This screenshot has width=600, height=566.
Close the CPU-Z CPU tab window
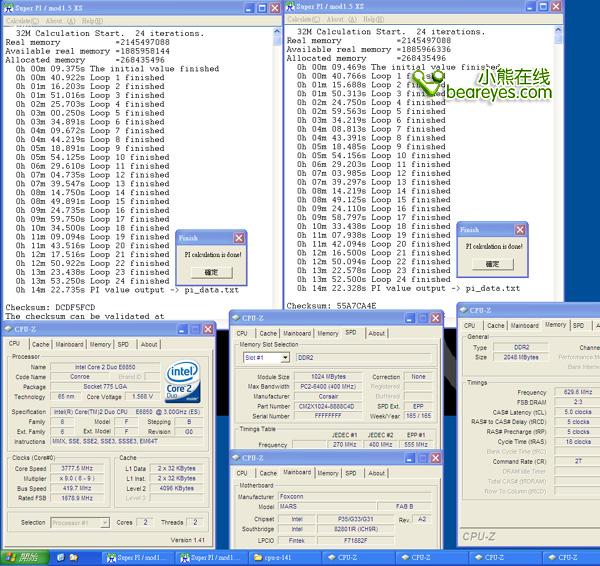pyautogui.click(x=208, y=329)
